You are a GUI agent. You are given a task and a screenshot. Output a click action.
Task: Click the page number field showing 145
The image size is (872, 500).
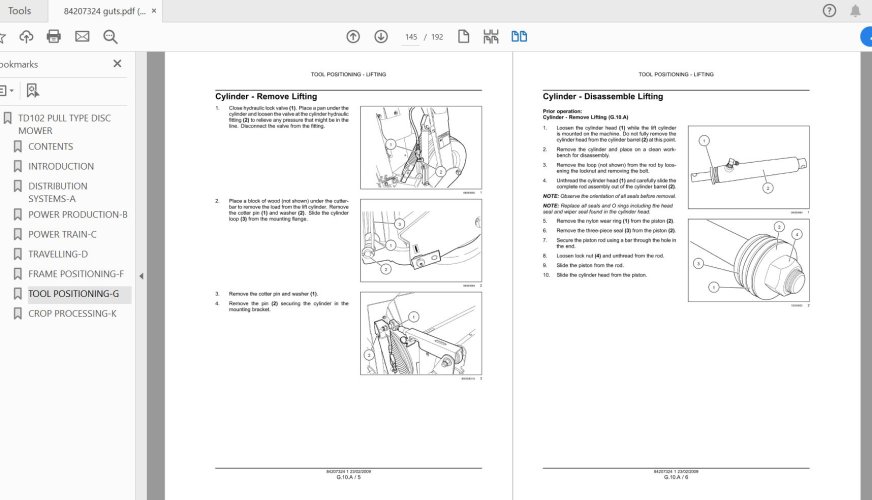coord(411,37)
